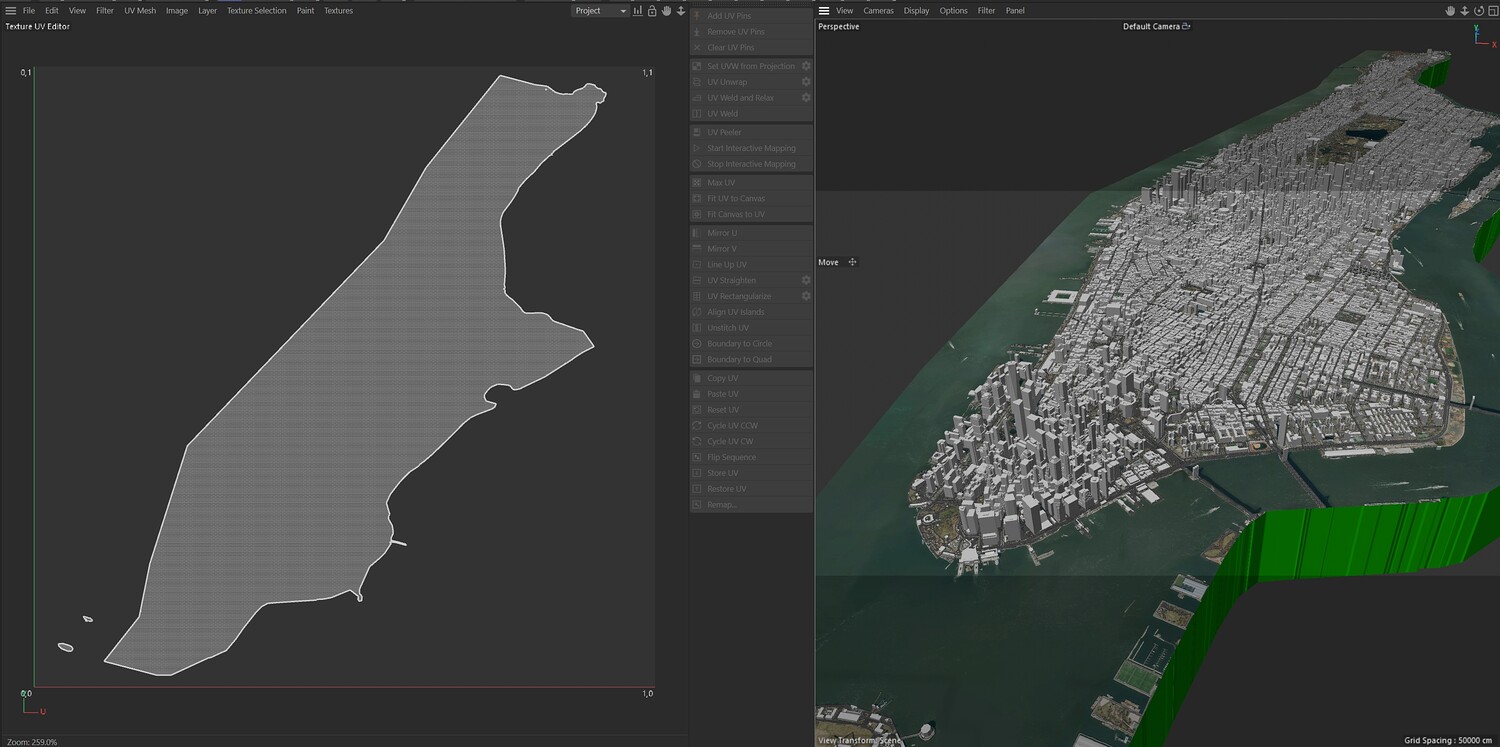Viewport: 1500px width, 747px height.
Task: Click Boundary to Circle command
Action: point(751,344)
